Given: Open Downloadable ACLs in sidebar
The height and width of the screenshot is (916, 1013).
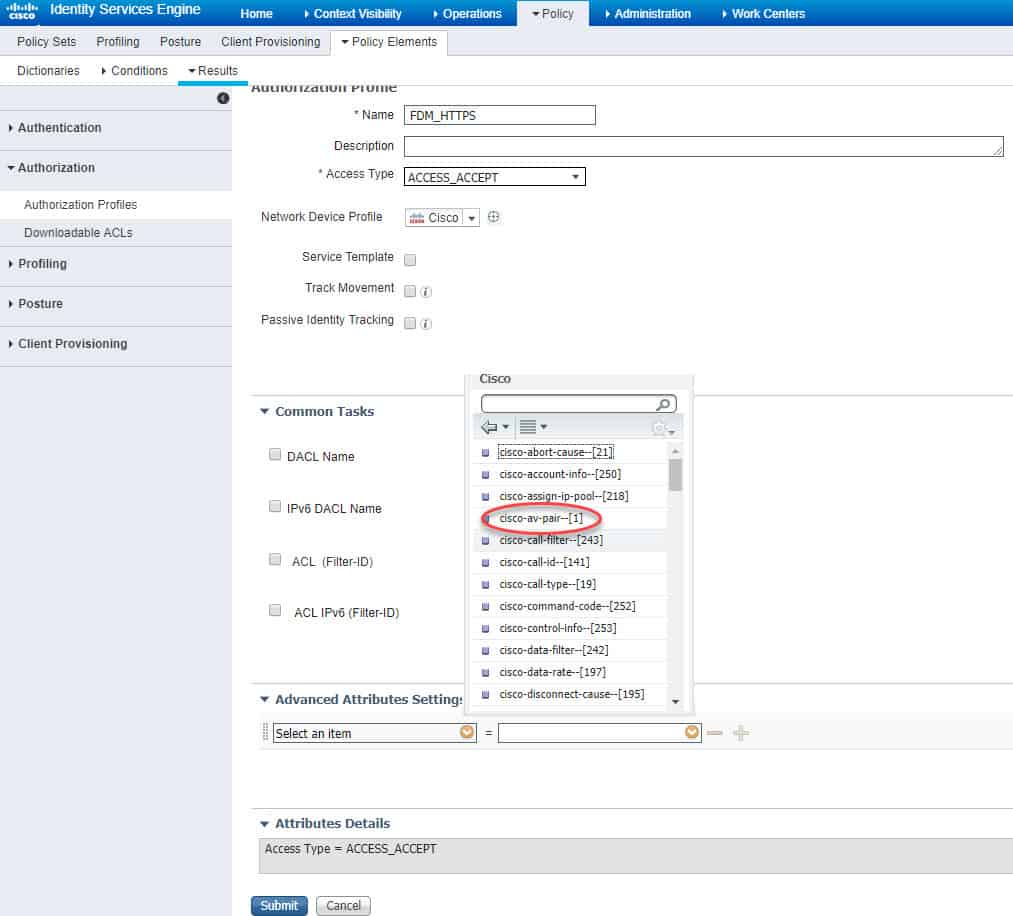Looking at the screenshot, I should (78, 233).
